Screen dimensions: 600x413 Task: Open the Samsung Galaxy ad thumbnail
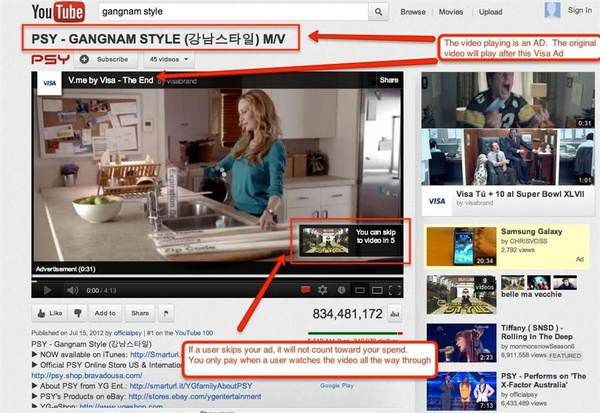461,246
